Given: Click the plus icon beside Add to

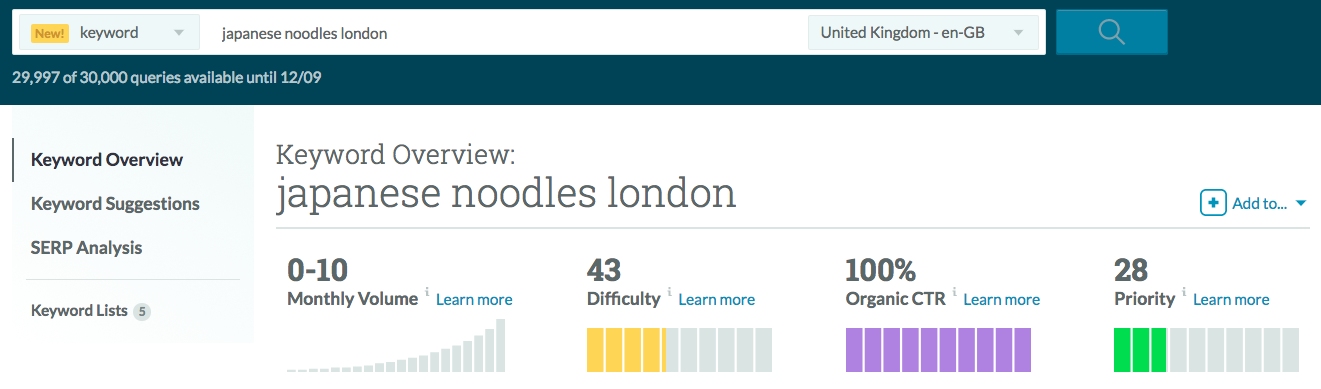Looking at the screenshot, I should 1213,203.
